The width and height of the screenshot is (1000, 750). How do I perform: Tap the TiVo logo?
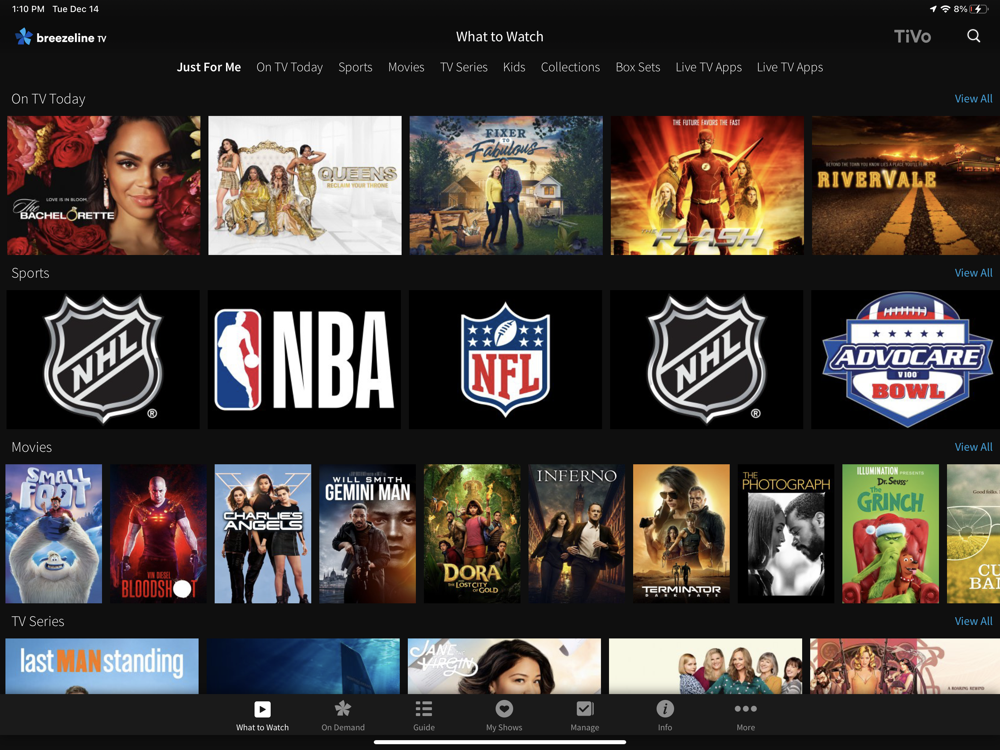pos(912,36)
